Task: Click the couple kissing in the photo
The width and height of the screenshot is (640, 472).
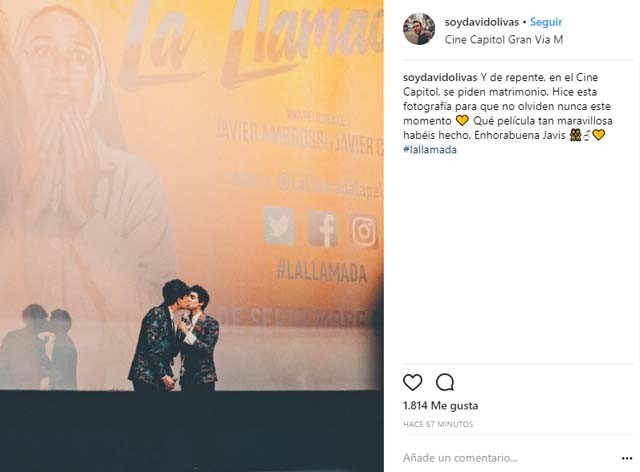Action: pyautogui.click(x=174, y=335)
